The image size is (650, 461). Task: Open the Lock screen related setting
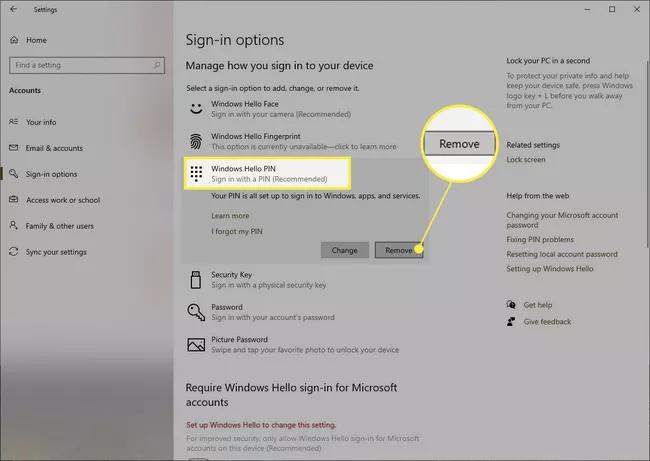point(526,160)
